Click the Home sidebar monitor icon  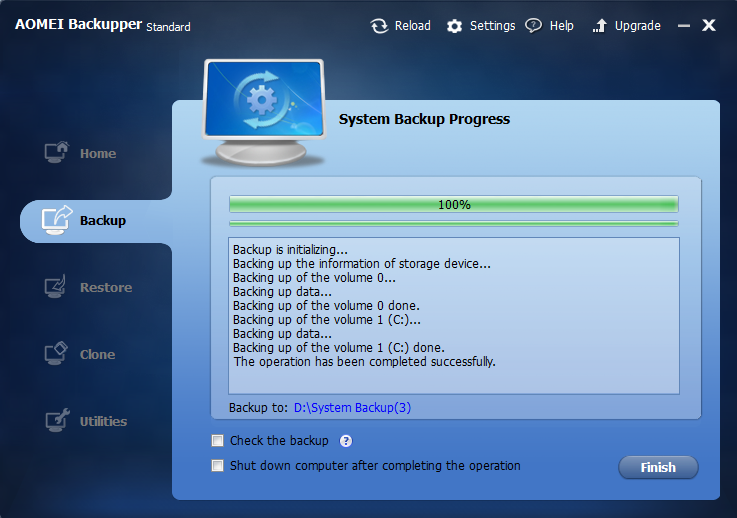coord(56,152)
